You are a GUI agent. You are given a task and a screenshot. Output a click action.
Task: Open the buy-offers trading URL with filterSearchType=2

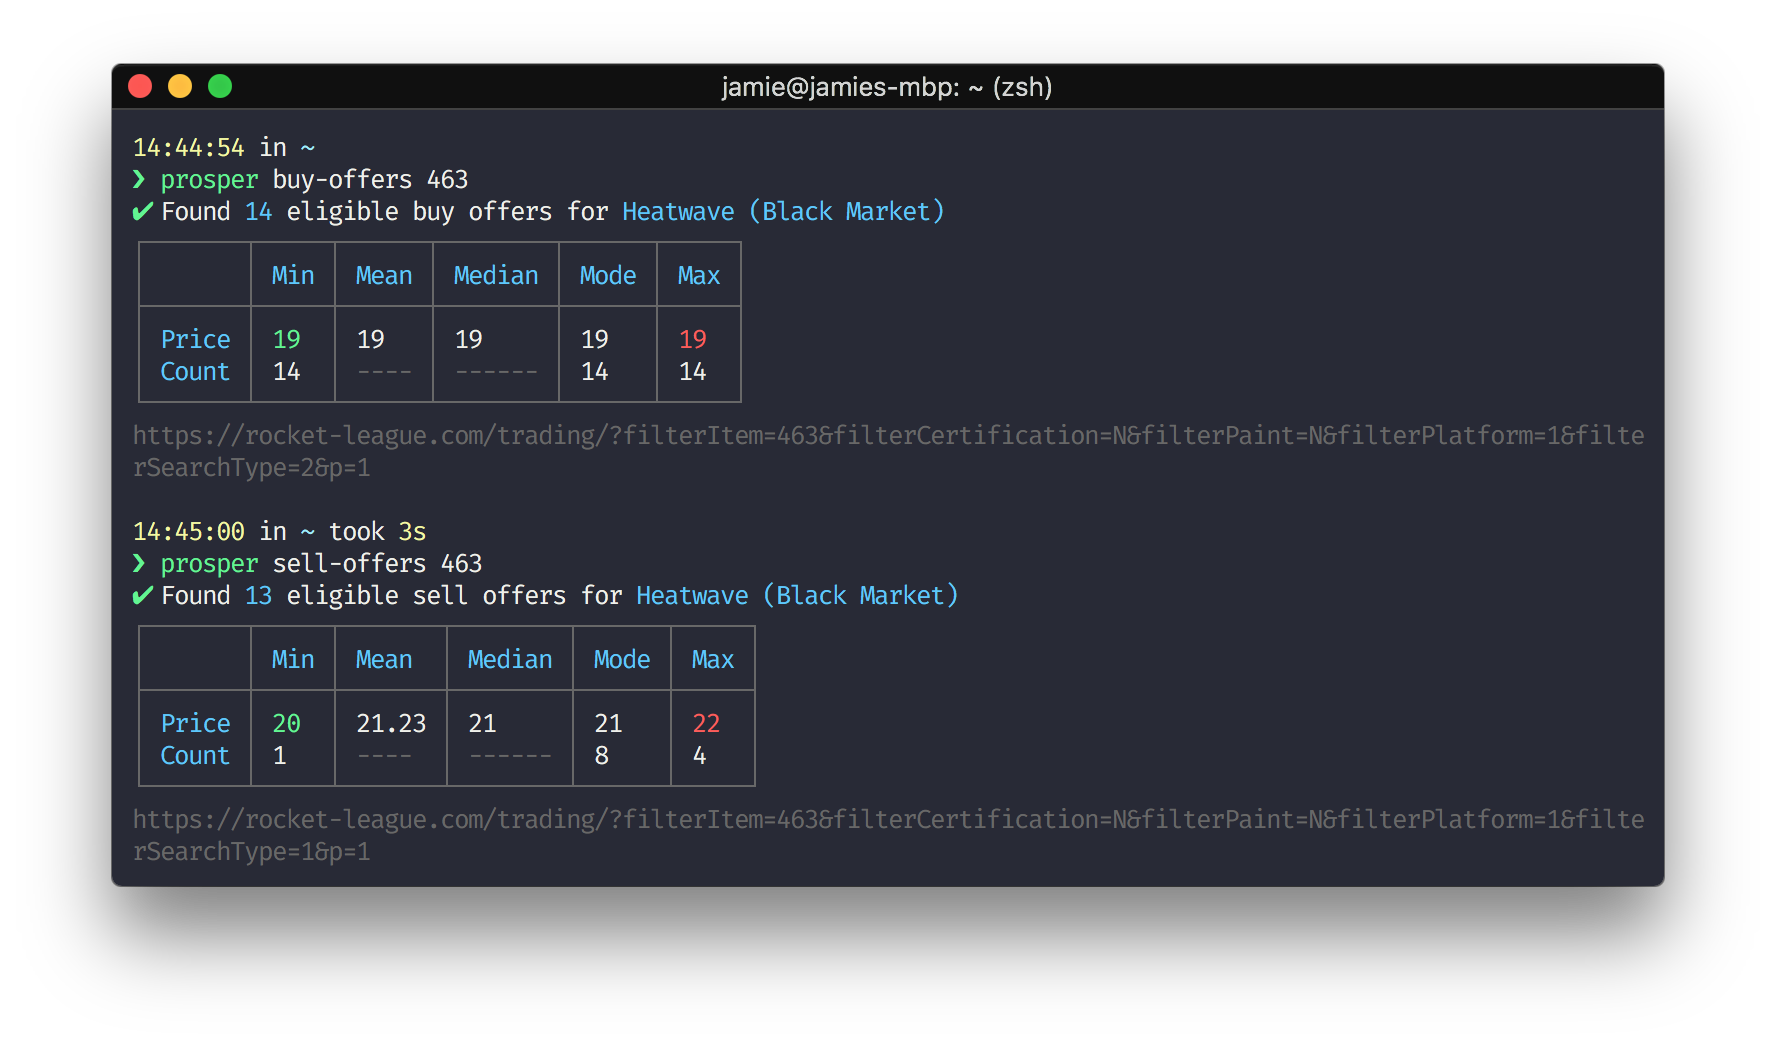888,451
